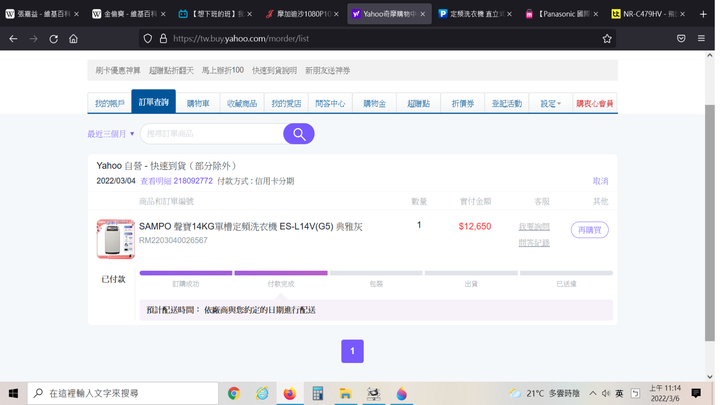Switch to the 定頻洗衣機 browser tab
Viewport: 720px width, 405px height.
click(x=475, y=14)
